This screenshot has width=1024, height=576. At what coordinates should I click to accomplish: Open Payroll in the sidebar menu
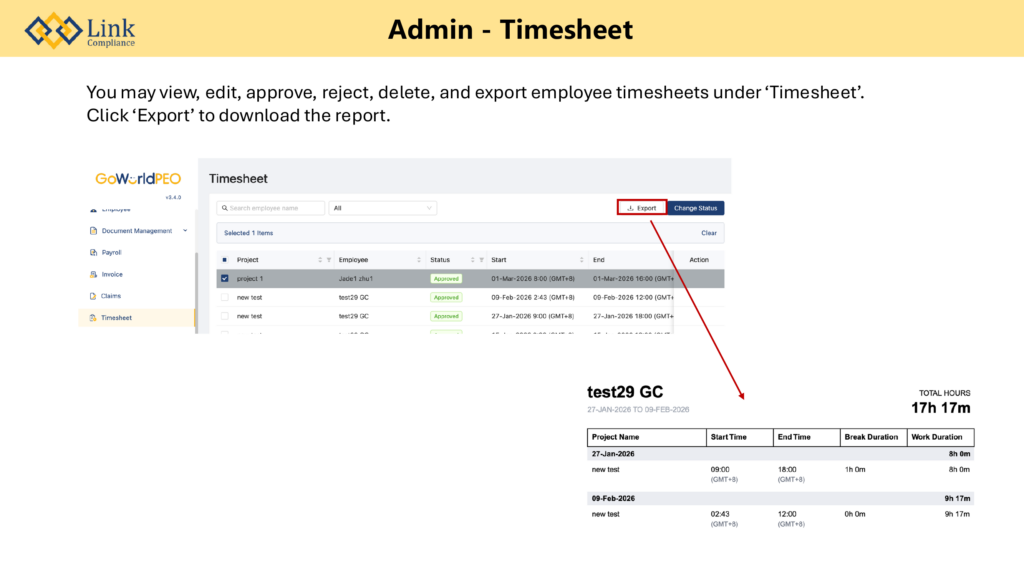pos(111,253)
